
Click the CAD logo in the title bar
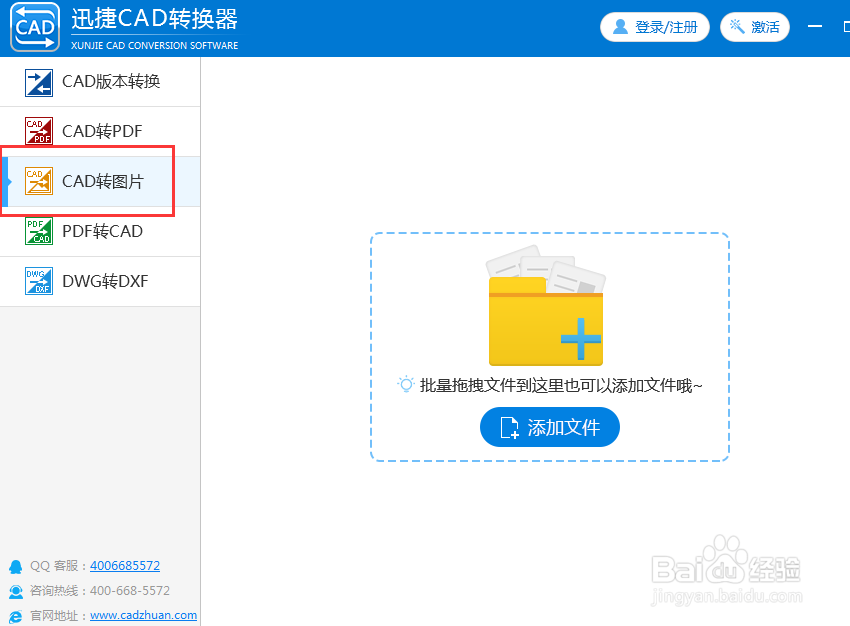(x=33, y=27)
